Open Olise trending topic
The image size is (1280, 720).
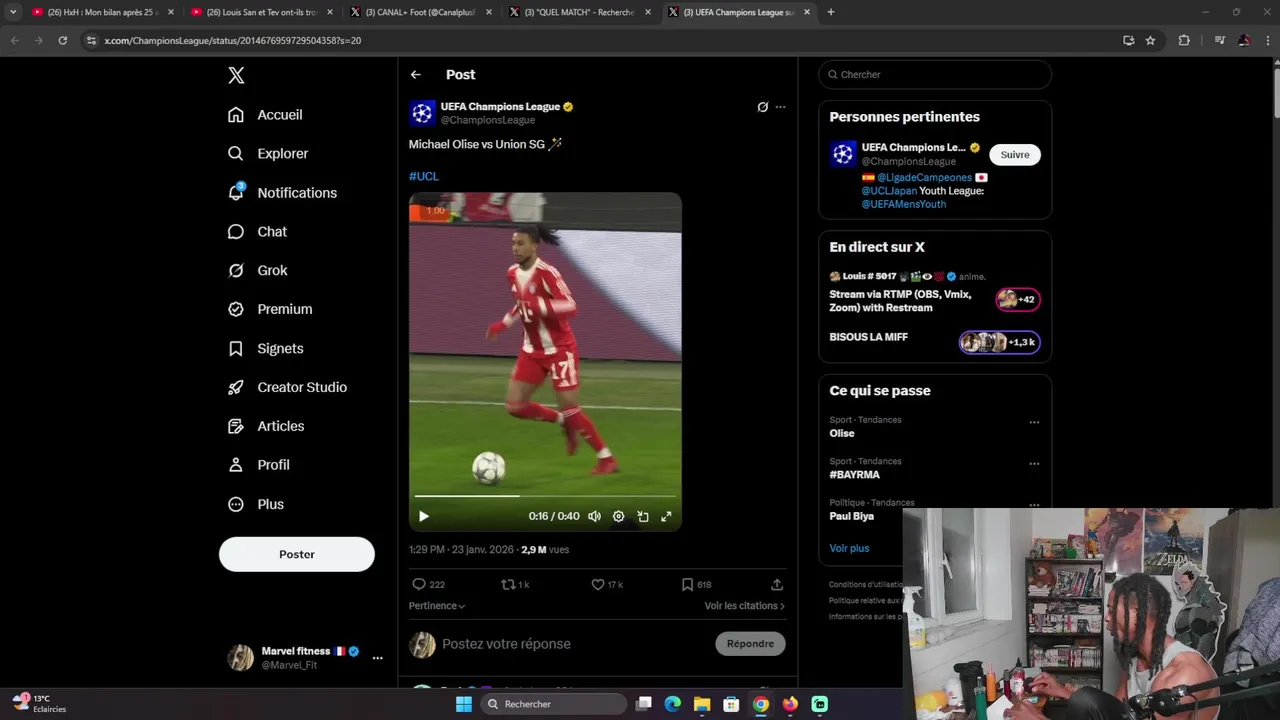click(842, 434)
